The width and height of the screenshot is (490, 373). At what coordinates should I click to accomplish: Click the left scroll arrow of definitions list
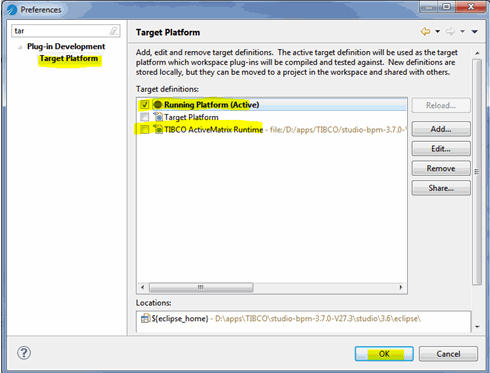click(x=143, y=287)
